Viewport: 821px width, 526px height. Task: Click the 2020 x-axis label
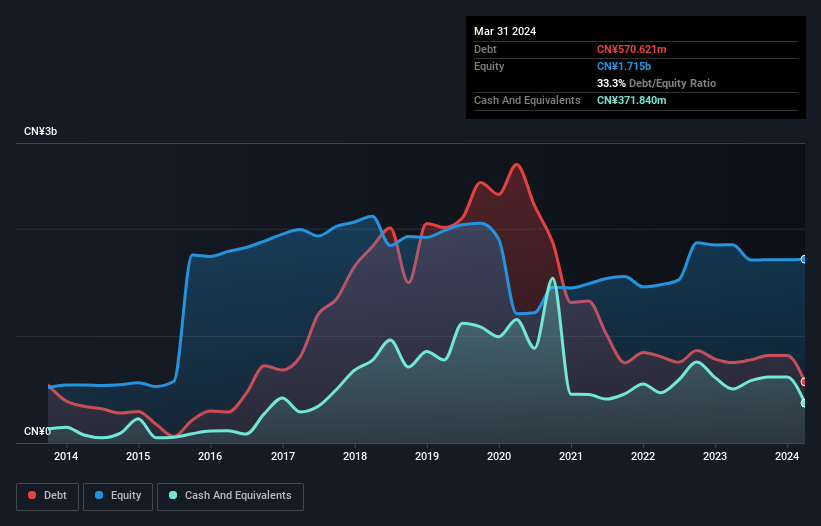point(499,456)
